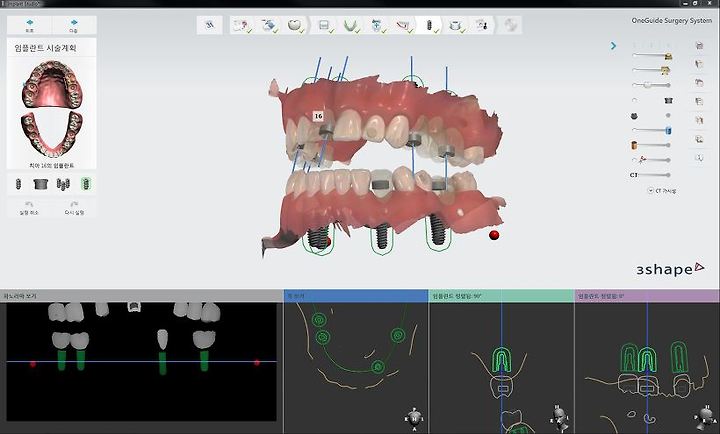Click the red control point right of lower jaw

pyautogui.click(x=494, y=235)
